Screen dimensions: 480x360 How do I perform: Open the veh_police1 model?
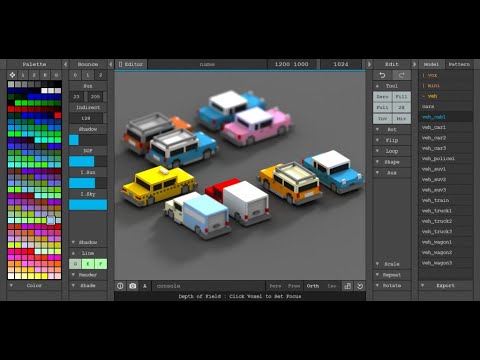click(446, 159)
